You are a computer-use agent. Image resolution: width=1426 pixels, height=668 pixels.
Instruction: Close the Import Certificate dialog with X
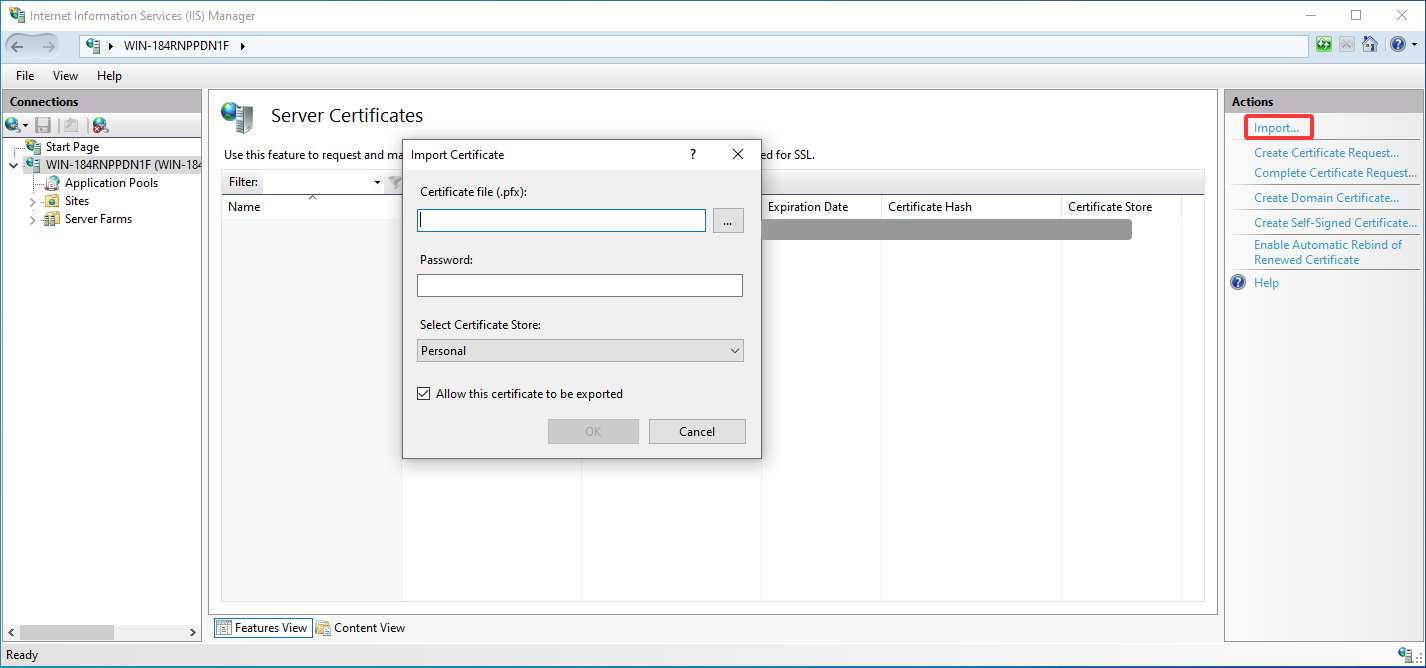coord(738,154)
